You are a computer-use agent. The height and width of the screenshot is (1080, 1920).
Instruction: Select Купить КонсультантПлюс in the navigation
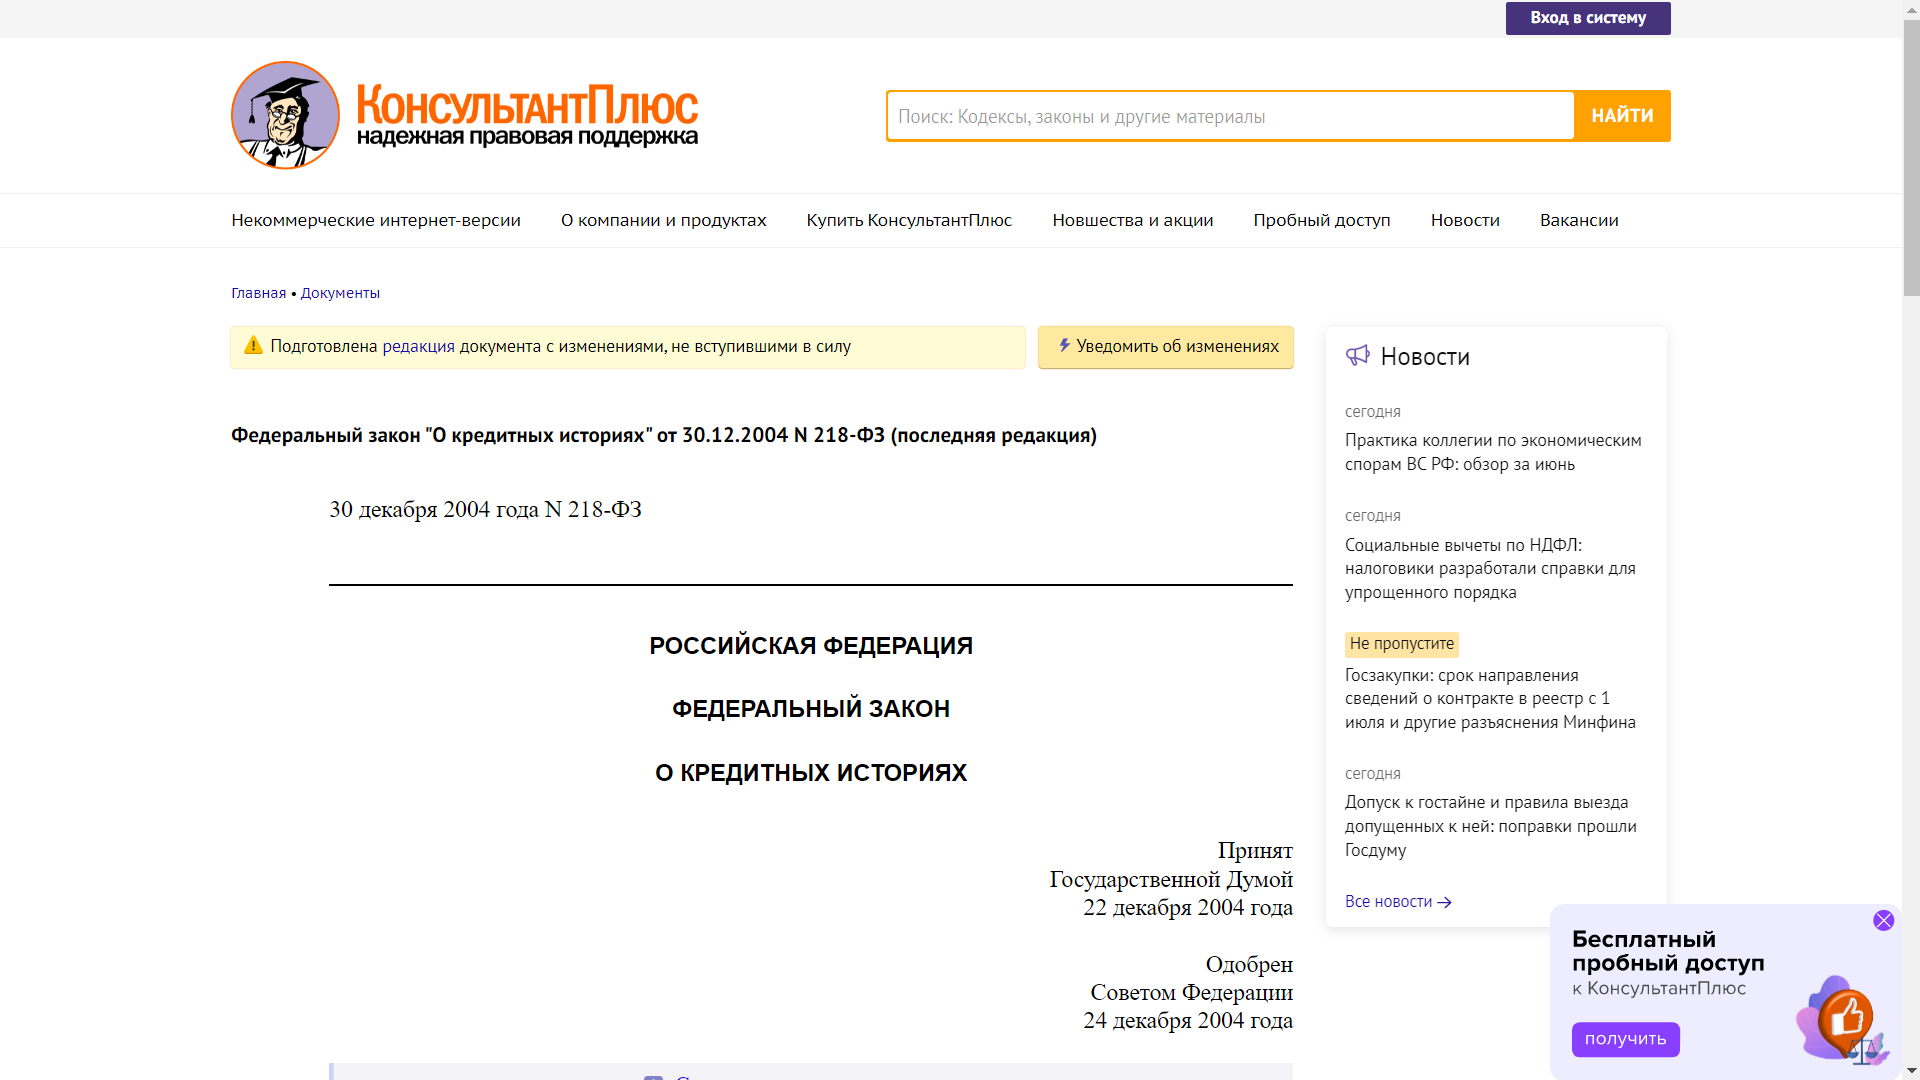point(908,220)
